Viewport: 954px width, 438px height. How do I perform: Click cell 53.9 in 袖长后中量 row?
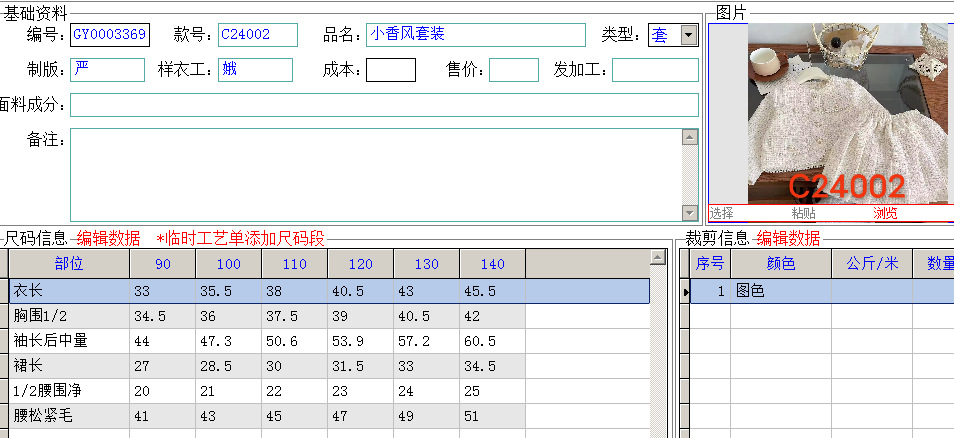(x=361, y=341)
